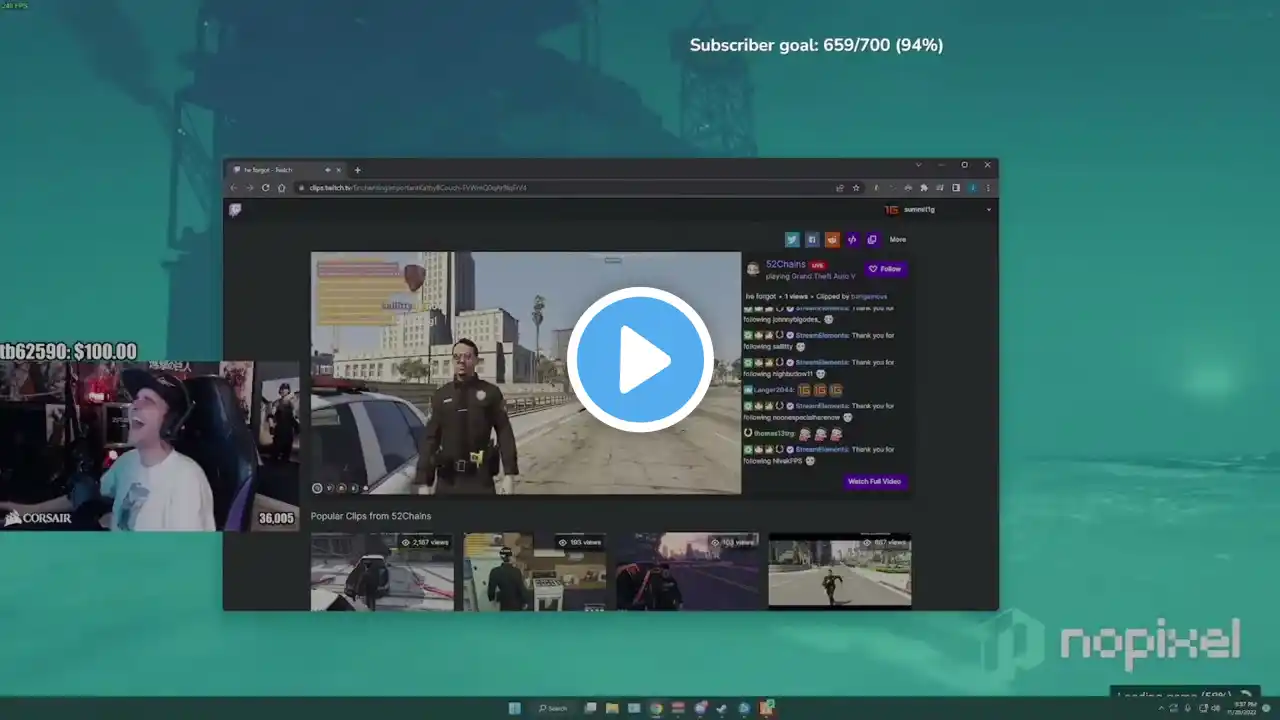Select the 'Ive forgot - Twitch' tab

click(285, 170)
